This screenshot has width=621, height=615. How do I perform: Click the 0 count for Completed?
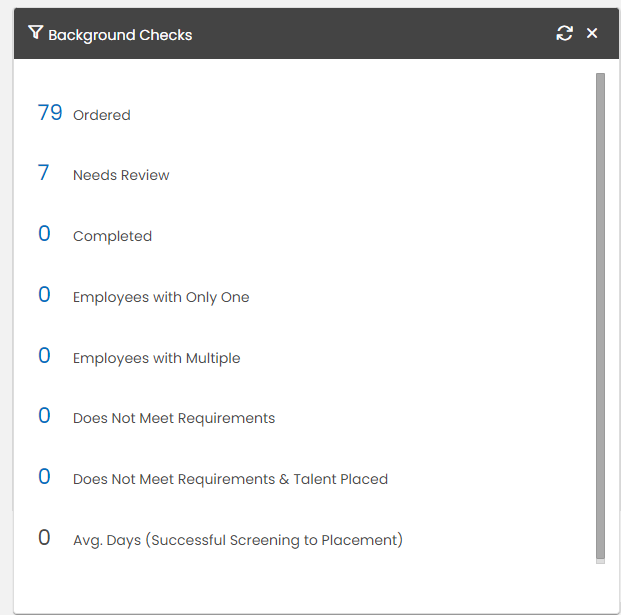(x=44, y=233)
